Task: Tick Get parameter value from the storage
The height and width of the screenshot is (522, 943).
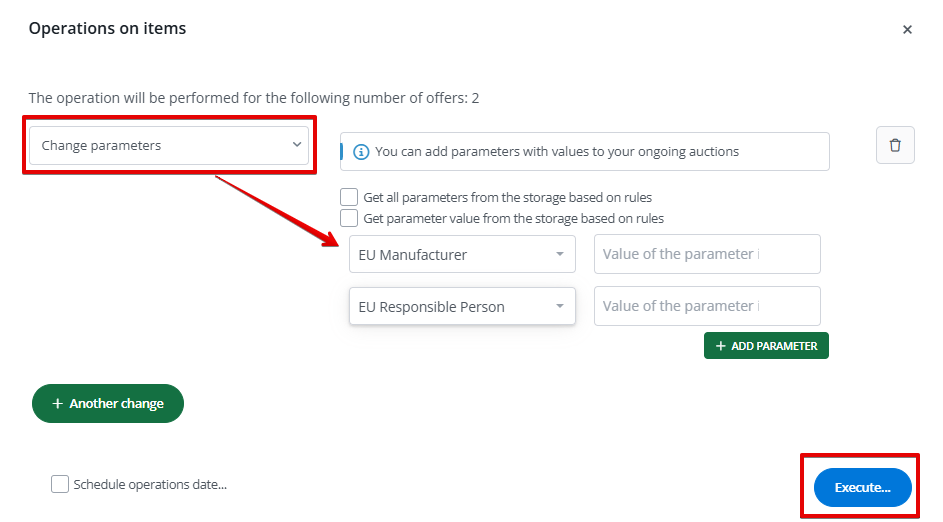Action: tap(349, 218)
